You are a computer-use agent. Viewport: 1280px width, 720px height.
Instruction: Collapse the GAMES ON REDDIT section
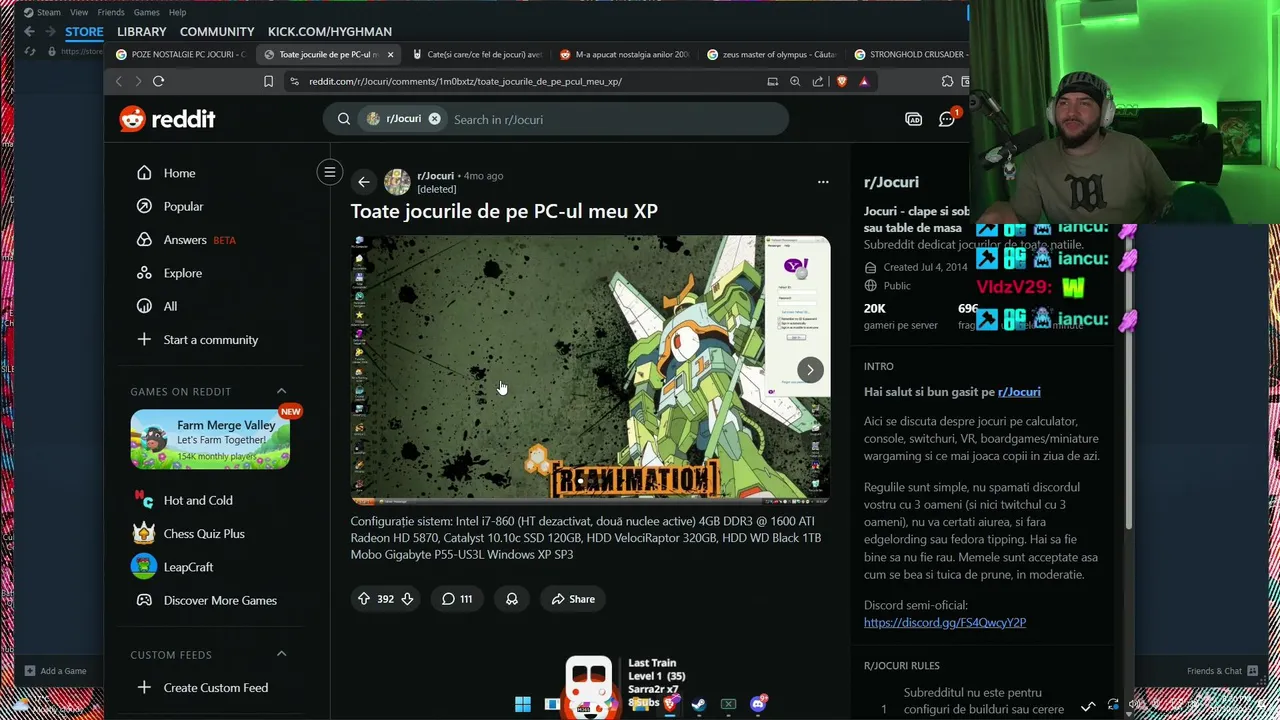(x=281, y=391)
